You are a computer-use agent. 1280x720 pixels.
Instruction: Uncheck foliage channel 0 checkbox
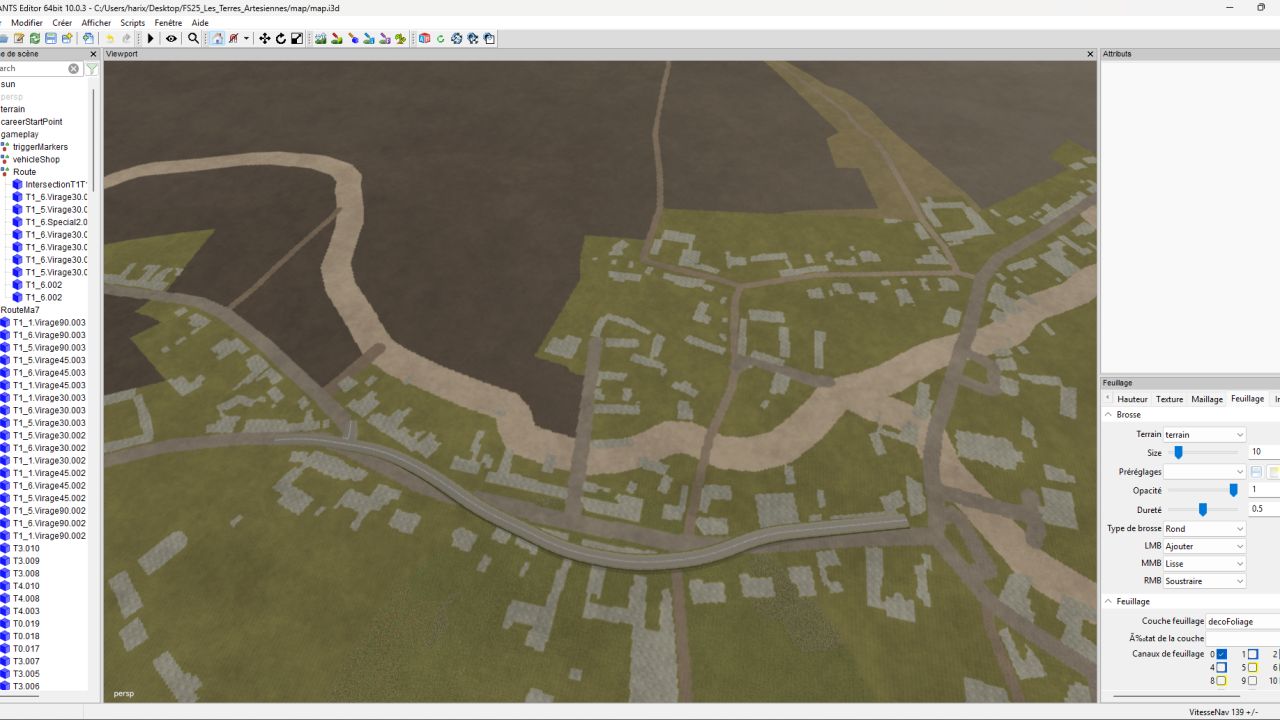click(x=1221, y=654)
